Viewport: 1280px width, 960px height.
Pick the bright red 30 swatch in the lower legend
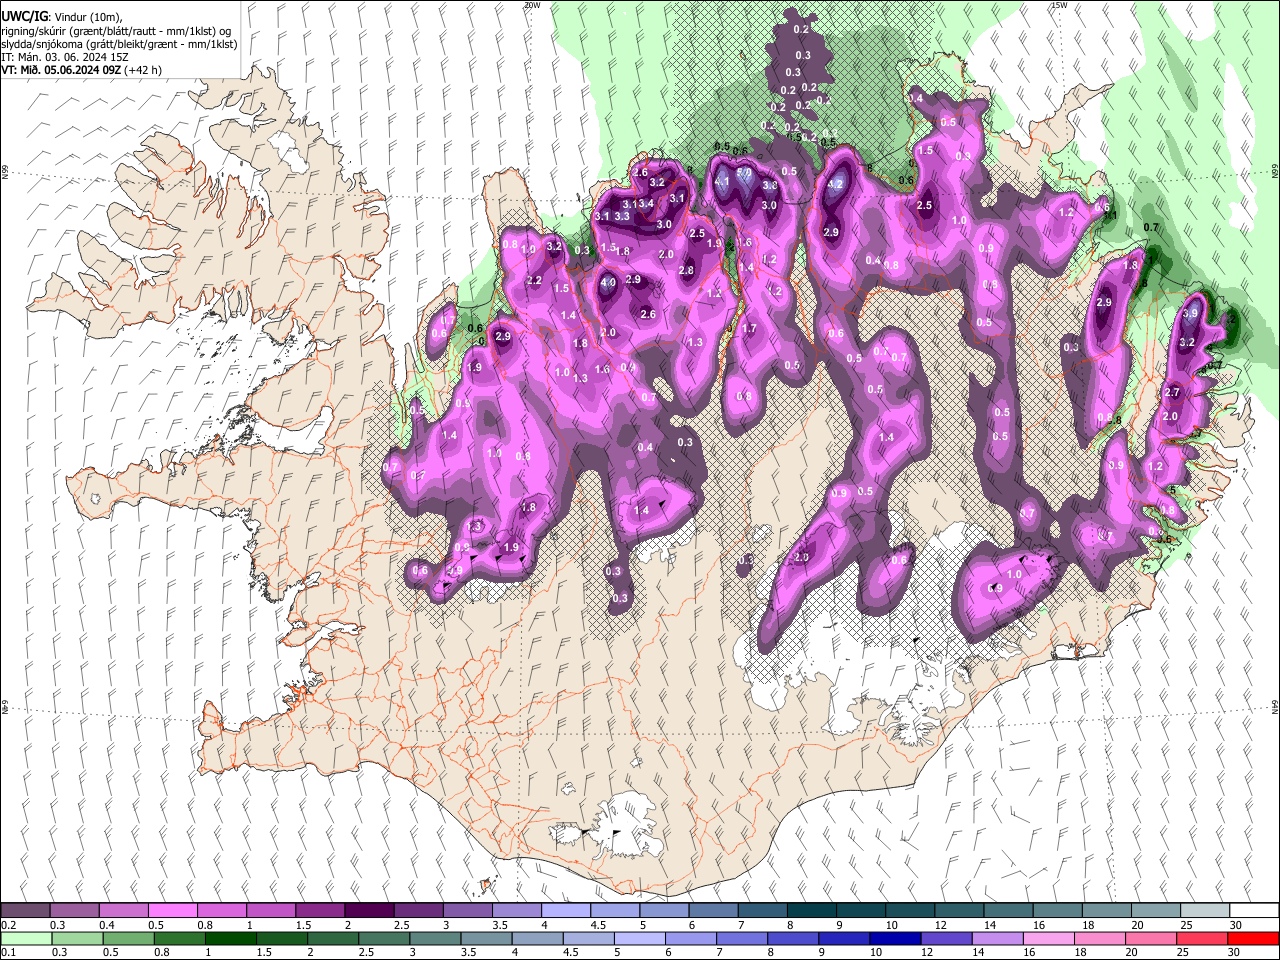pyautogui.click(x=1253, y=938)
